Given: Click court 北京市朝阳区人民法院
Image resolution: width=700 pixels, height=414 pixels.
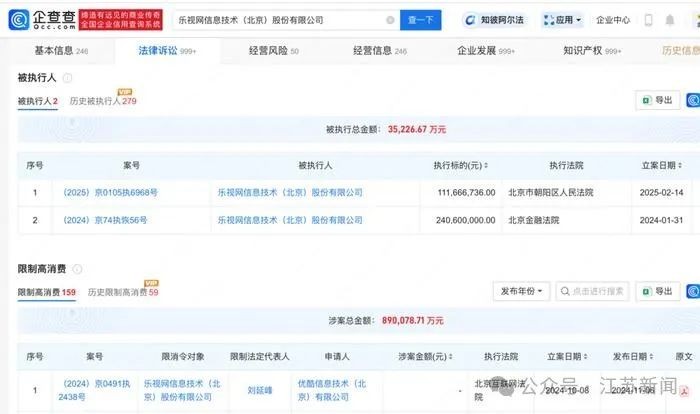Looking at the screenshot, I should pyautogui.click(x=551, y=192).
